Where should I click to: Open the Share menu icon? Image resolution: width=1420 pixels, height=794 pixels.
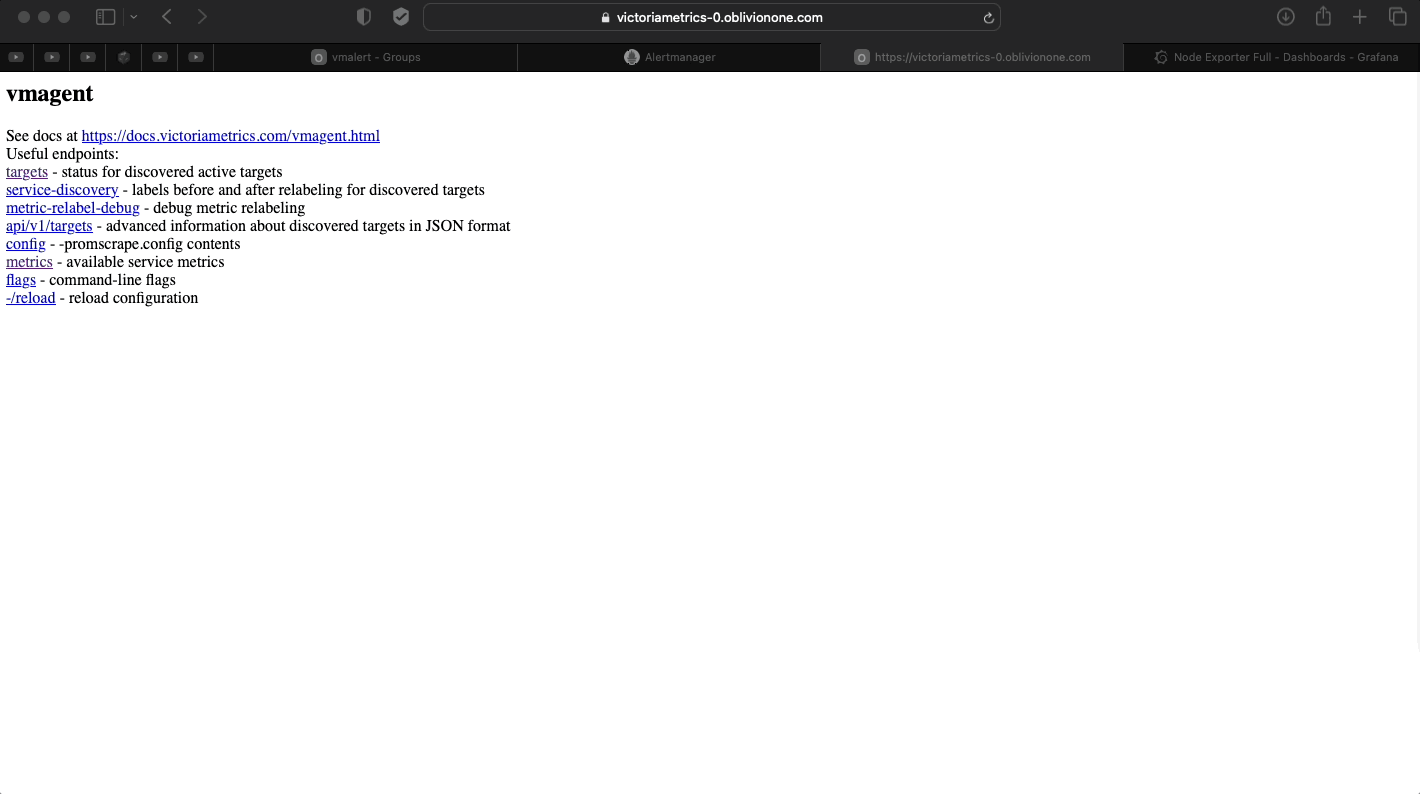(1323, 17)
